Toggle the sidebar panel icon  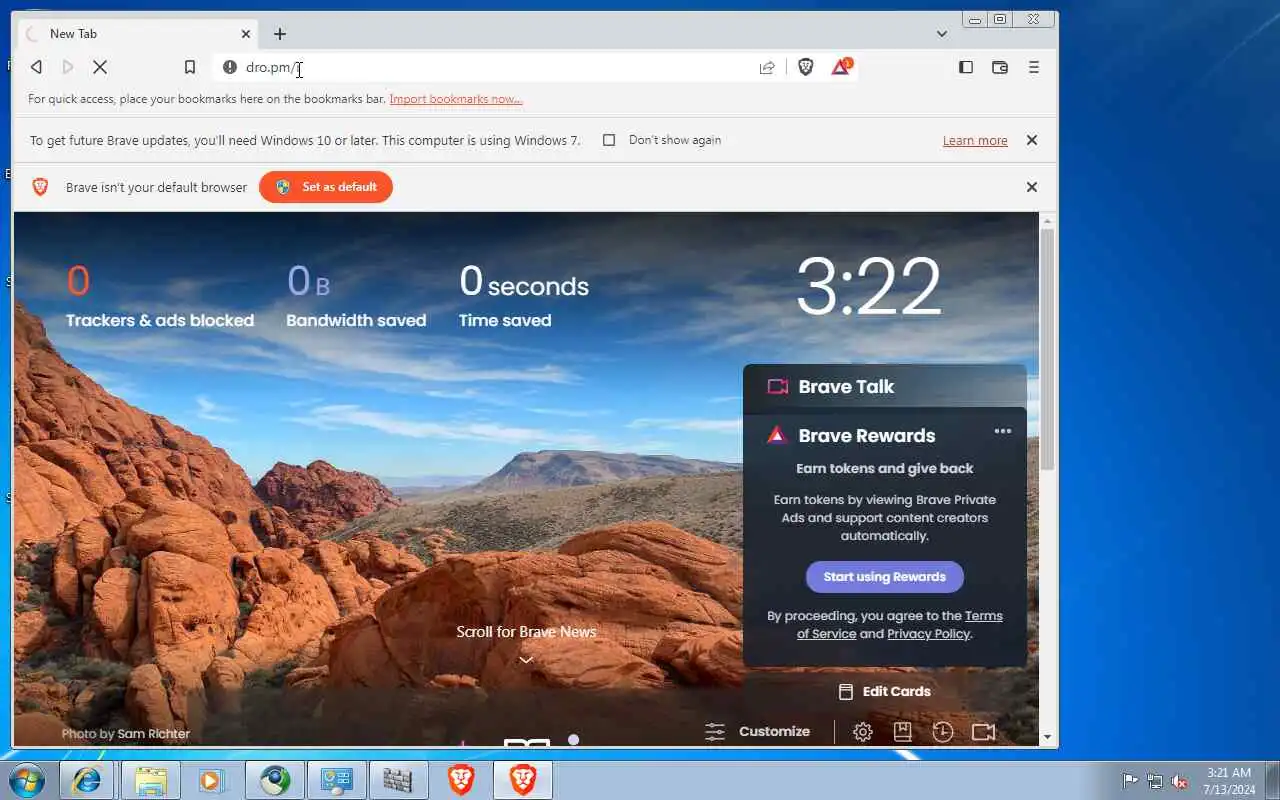click(966, 67)
